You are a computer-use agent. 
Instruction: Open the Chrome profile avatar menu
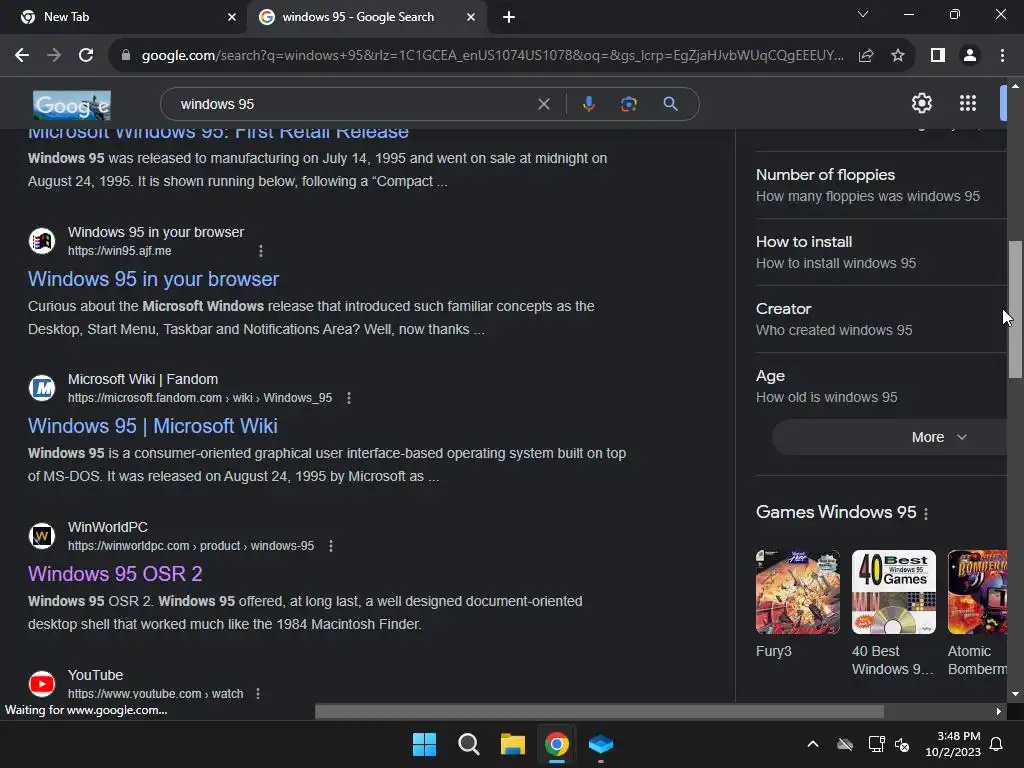pyautogui.click(x=970, y=56)
